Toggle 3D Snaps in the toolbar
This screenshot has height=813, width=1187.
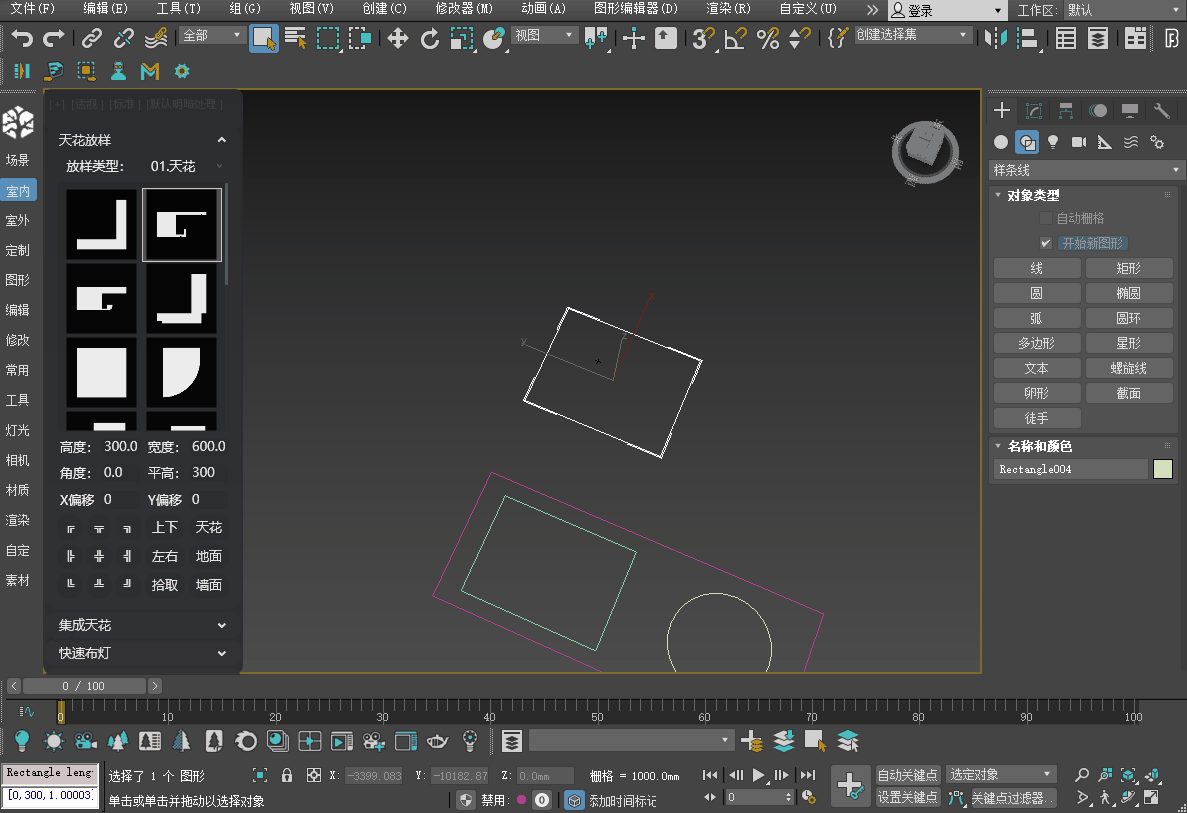704,38
